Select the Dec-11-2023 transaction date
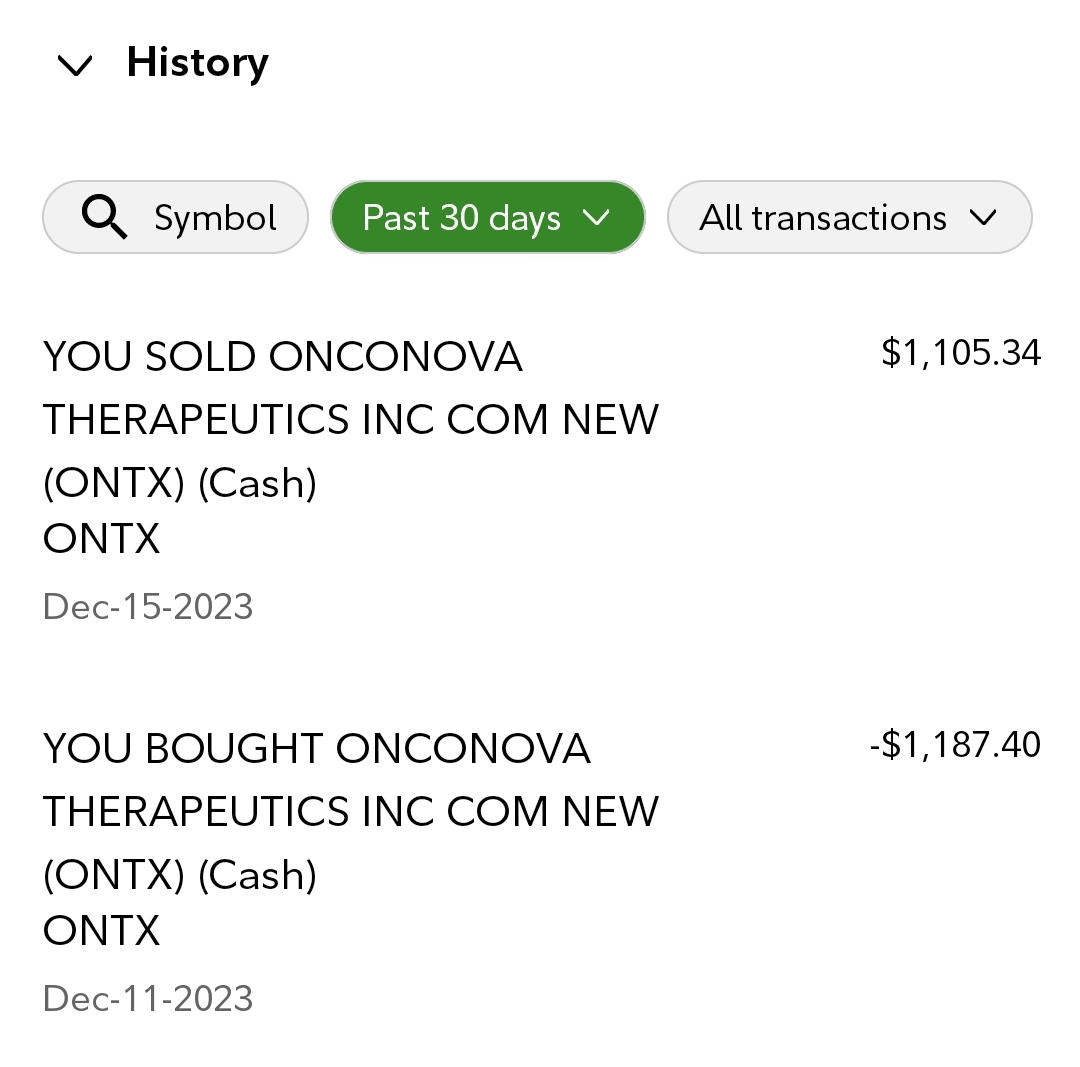 [148, 998]
